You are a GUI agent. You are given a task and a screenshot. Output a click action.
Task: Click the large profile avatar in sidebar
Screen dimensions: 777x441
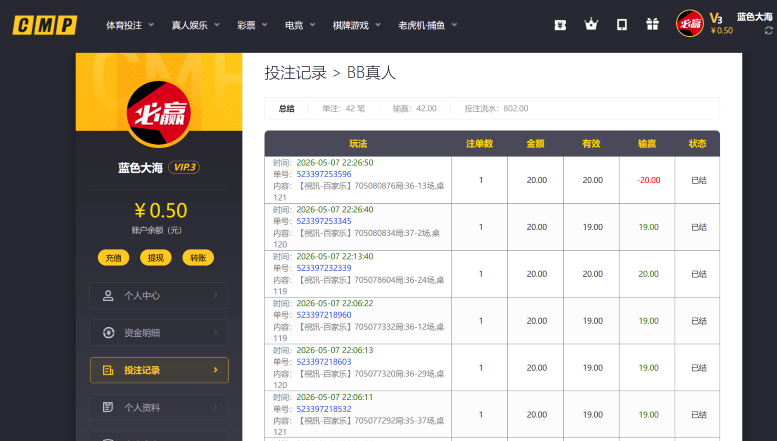(159, 113)
